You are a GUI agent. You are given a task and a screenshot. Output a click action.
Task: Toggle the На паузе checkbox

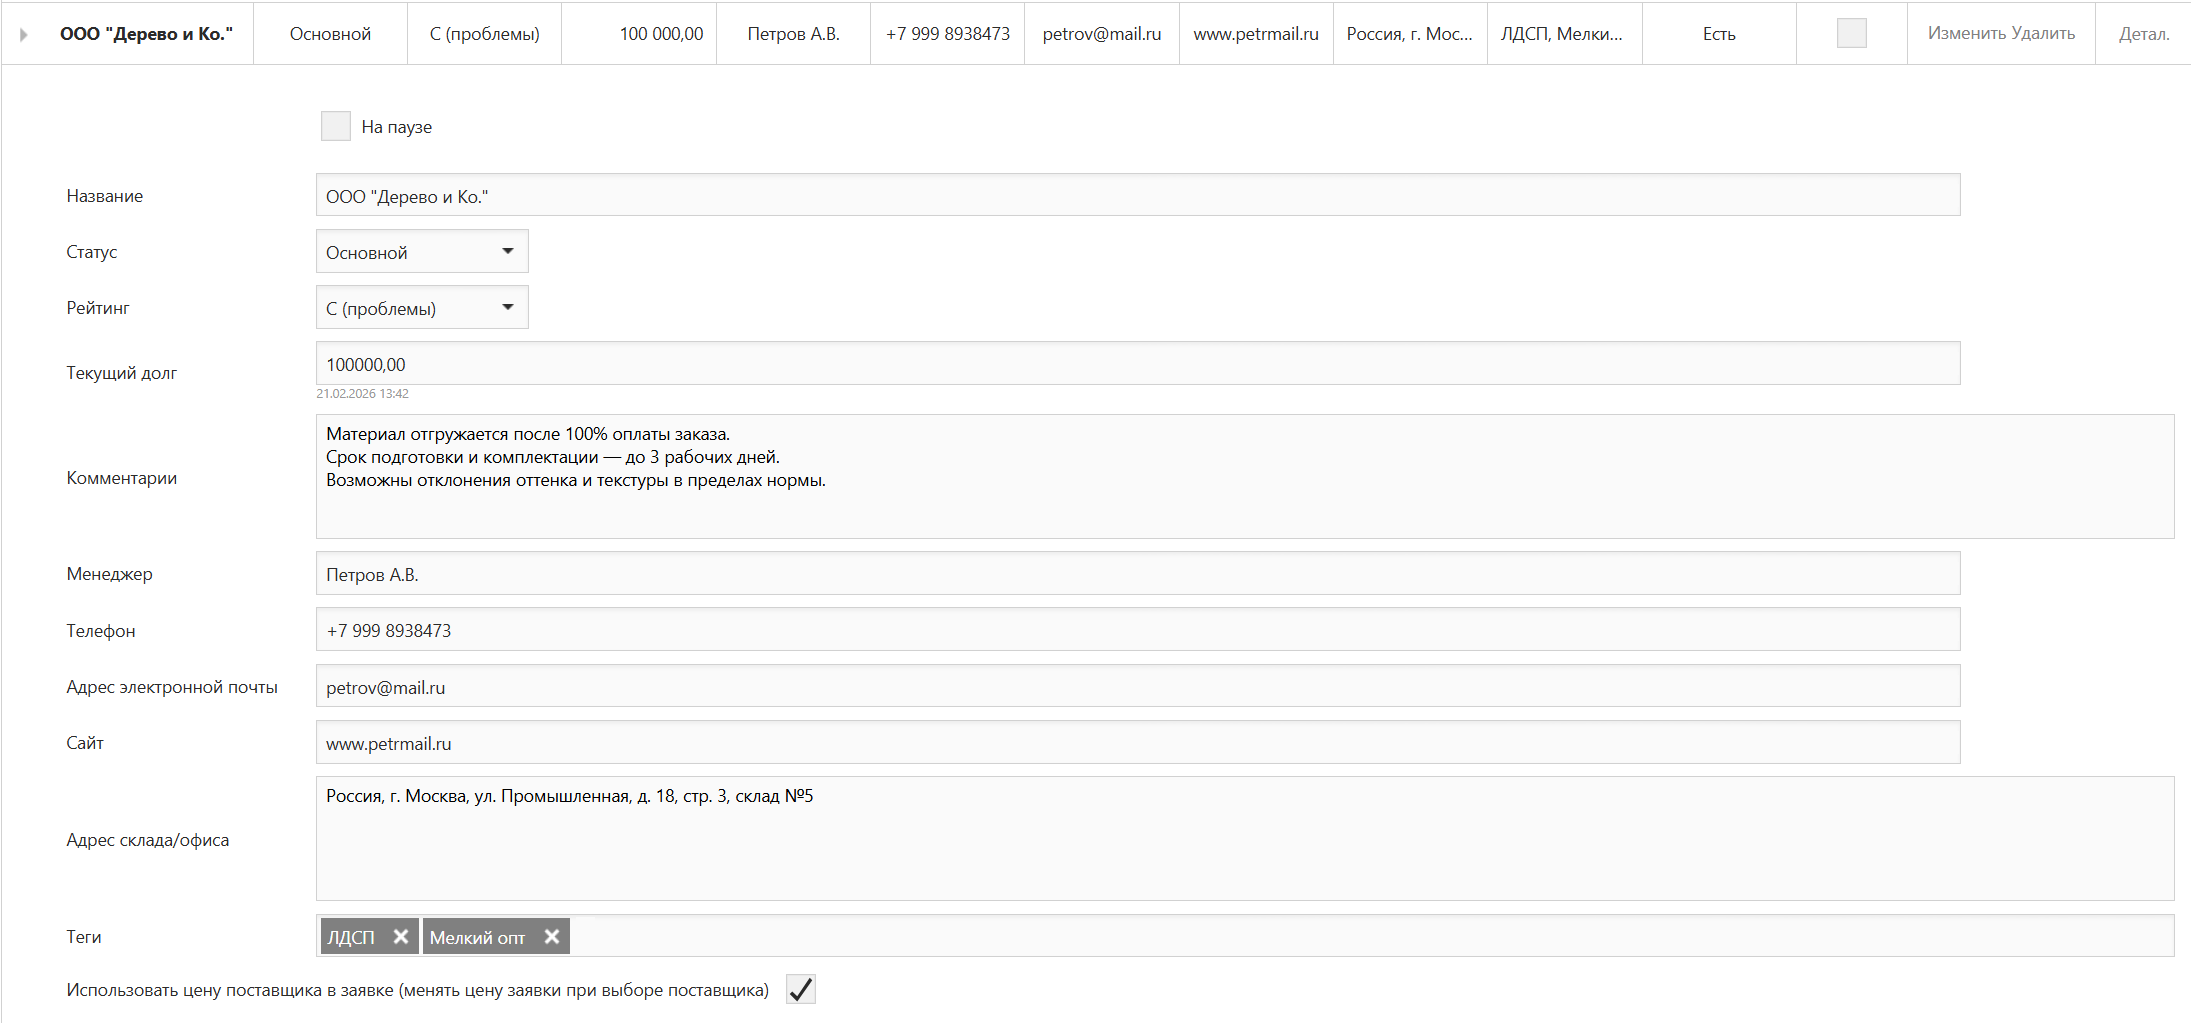pos(336,126)
